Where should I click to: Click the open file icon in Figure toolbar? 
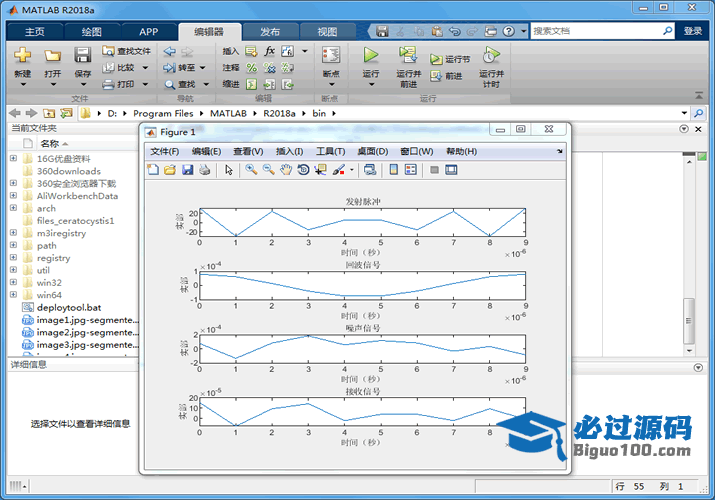click(170, 170)
